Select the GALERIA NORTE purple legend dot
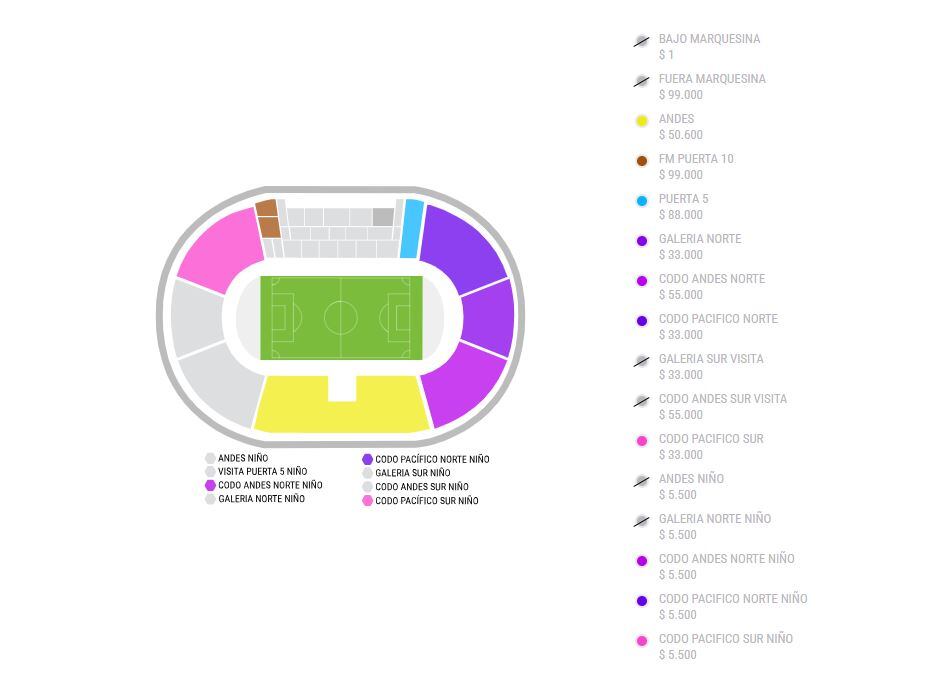 [x=641, y=241]
